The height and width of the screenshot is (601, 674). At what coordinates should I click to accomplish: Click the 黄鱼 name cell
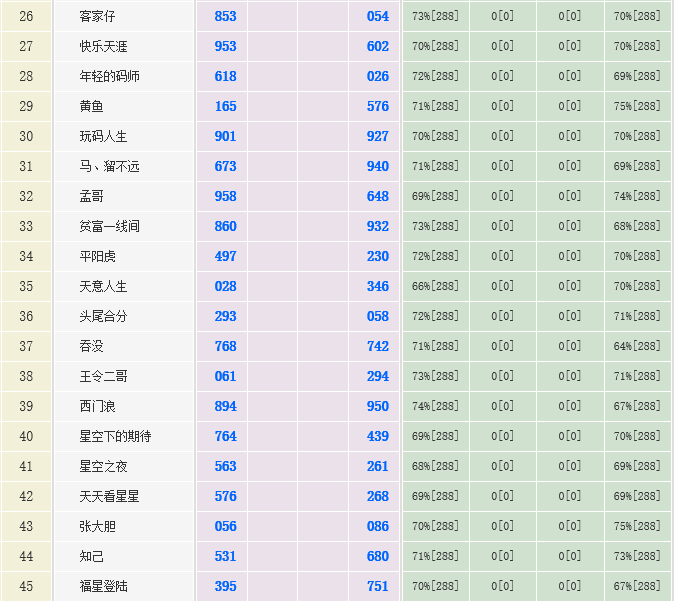91,106
